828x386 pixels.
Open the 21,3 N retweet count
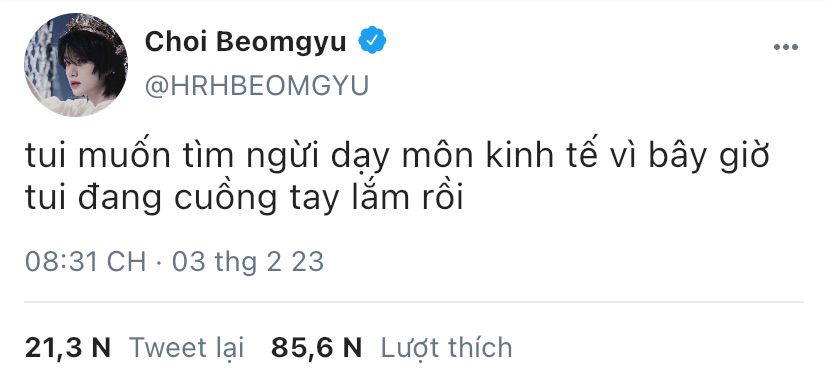(68, 348)
